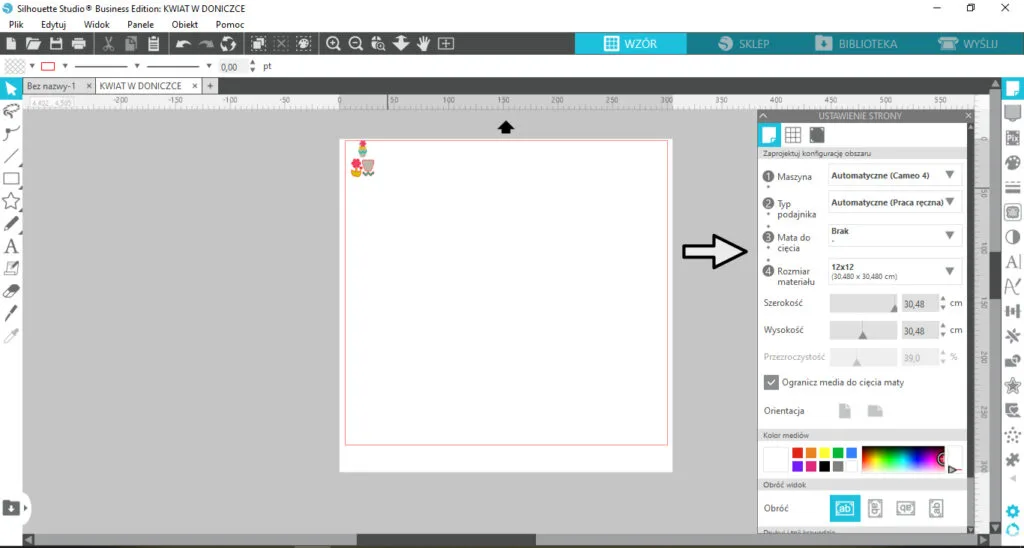
Task: Open a file using the folder icon
Action: pyautogui.click(x=33, y=44)
